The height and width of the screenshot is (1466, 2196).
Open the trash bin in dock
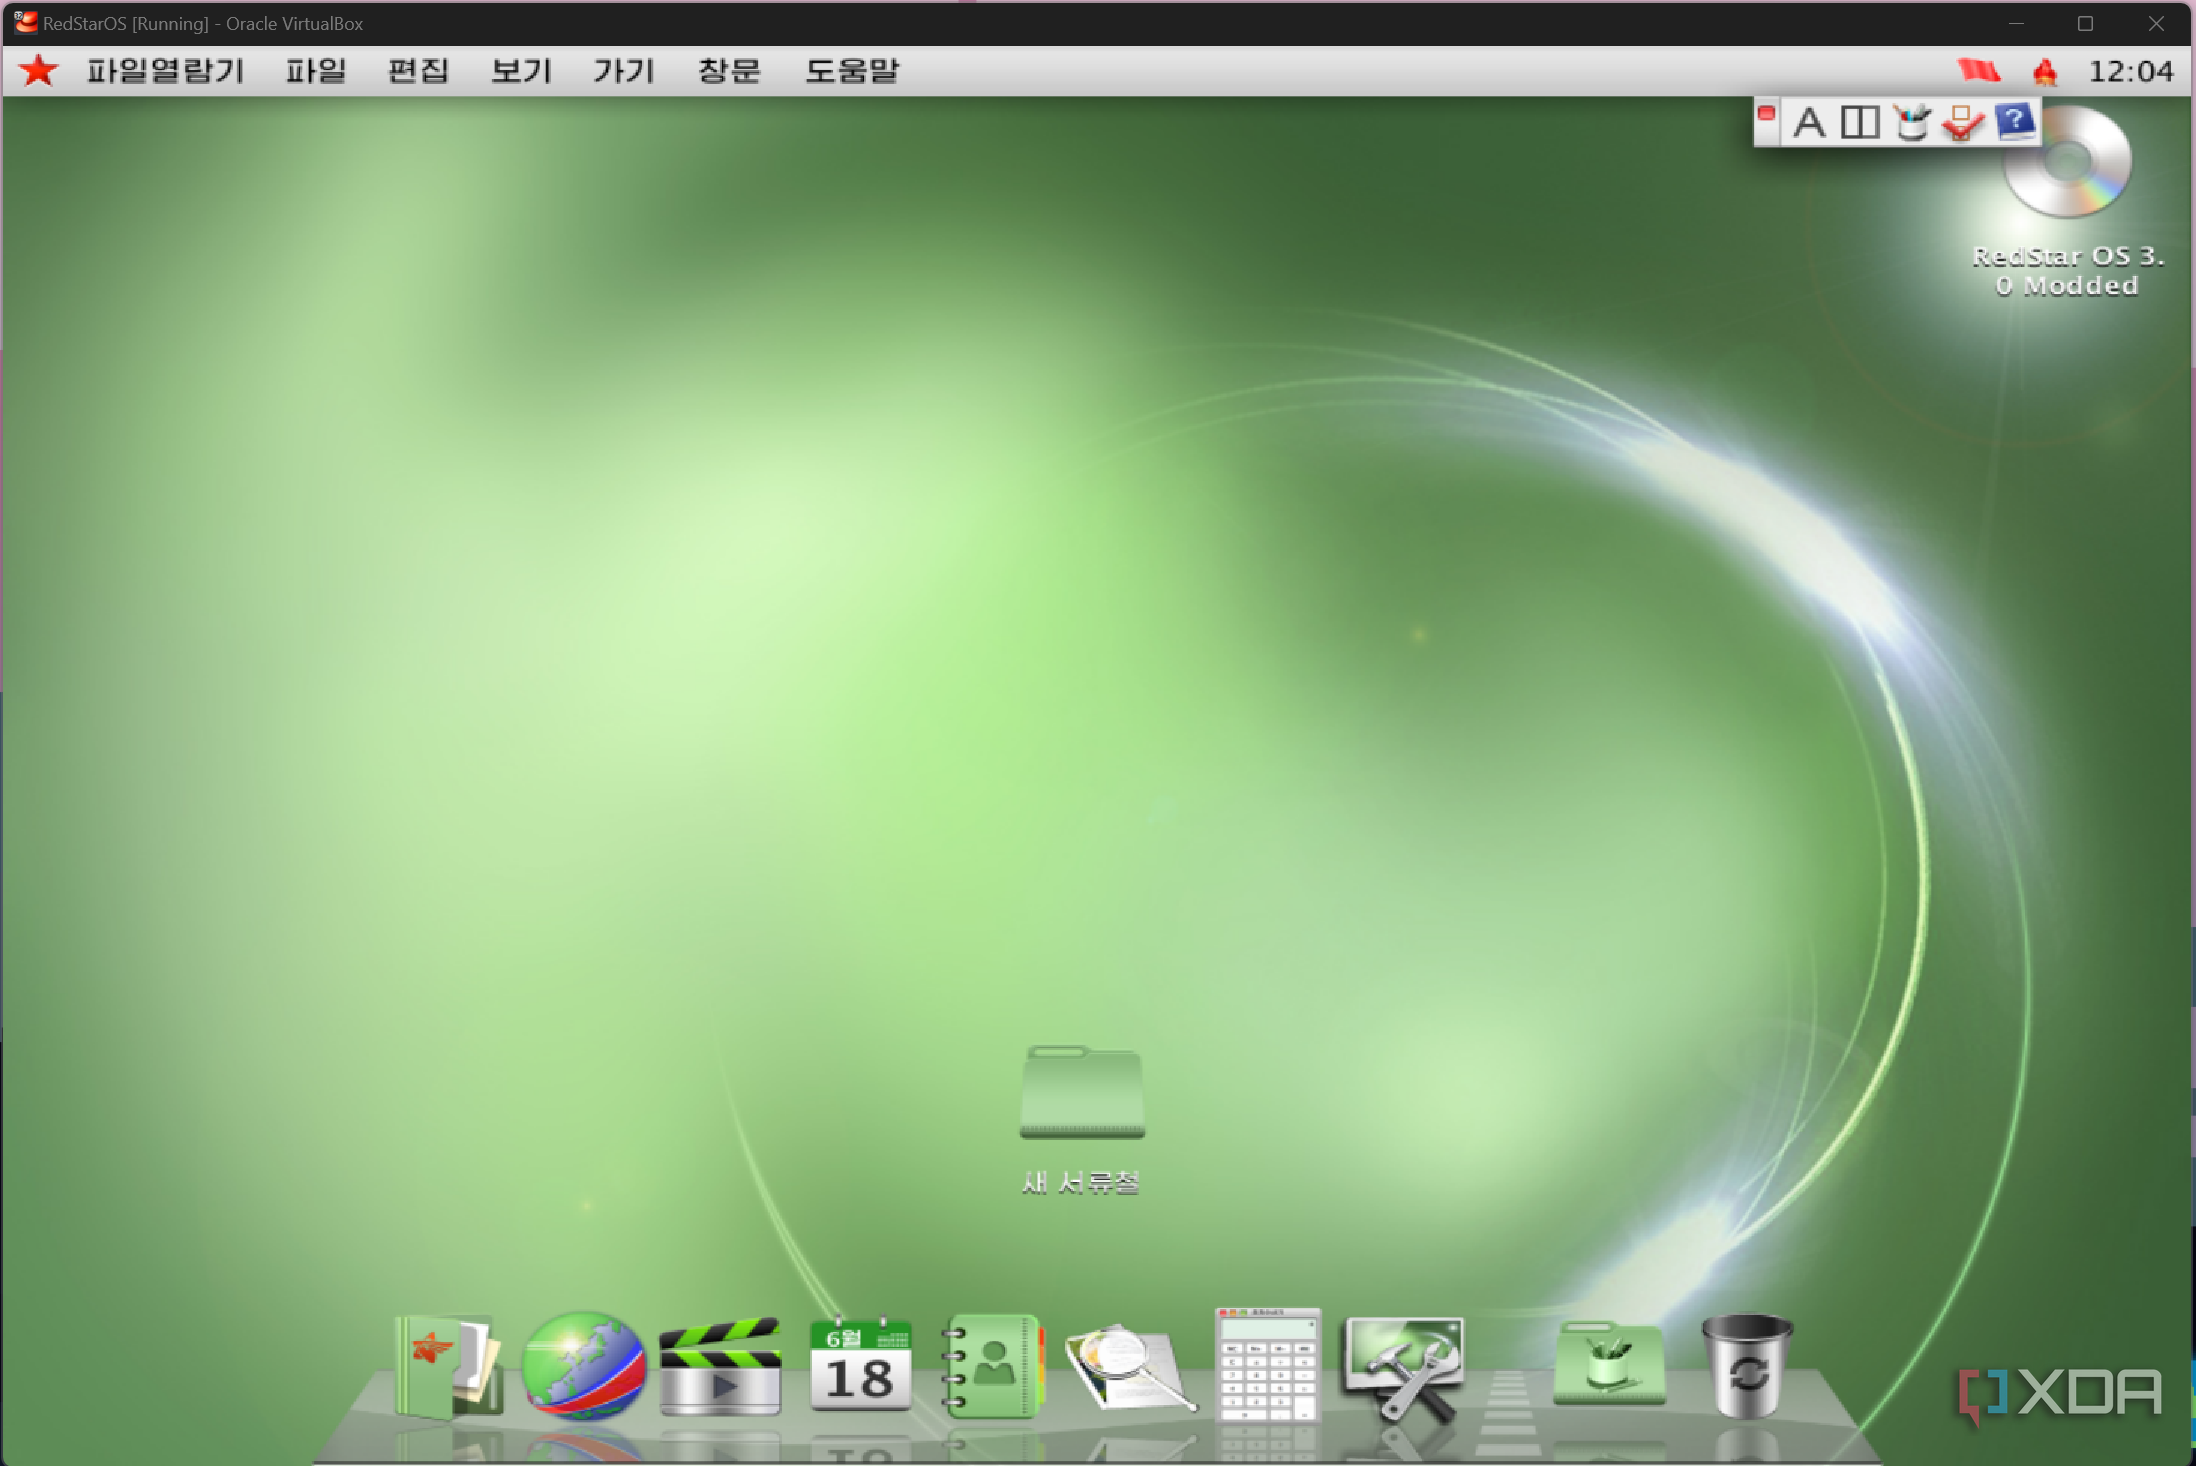[x=1746, y=1365]
